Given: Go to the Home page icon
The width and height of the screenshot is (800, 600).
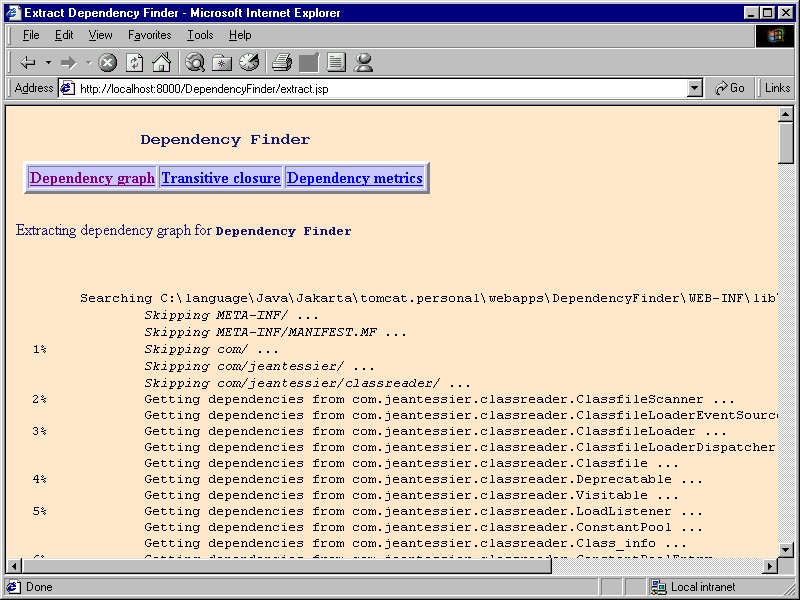Looking at the screenshot, I should (161, 62).
